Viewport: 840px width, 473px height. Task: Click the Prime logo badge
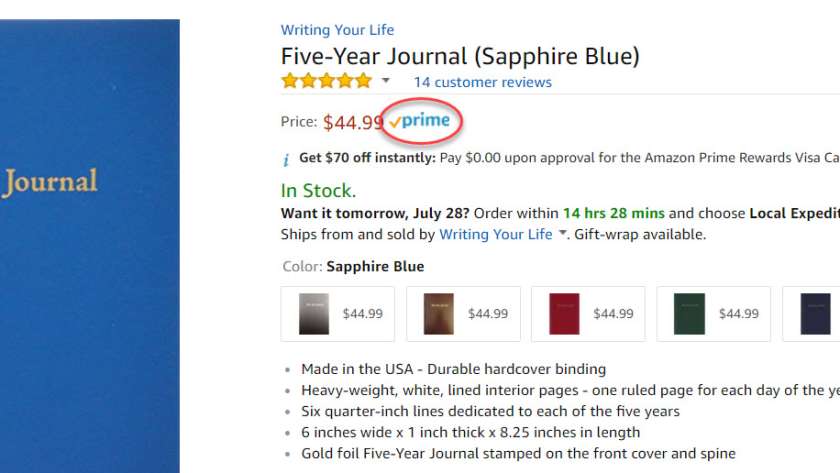point(420,121)
